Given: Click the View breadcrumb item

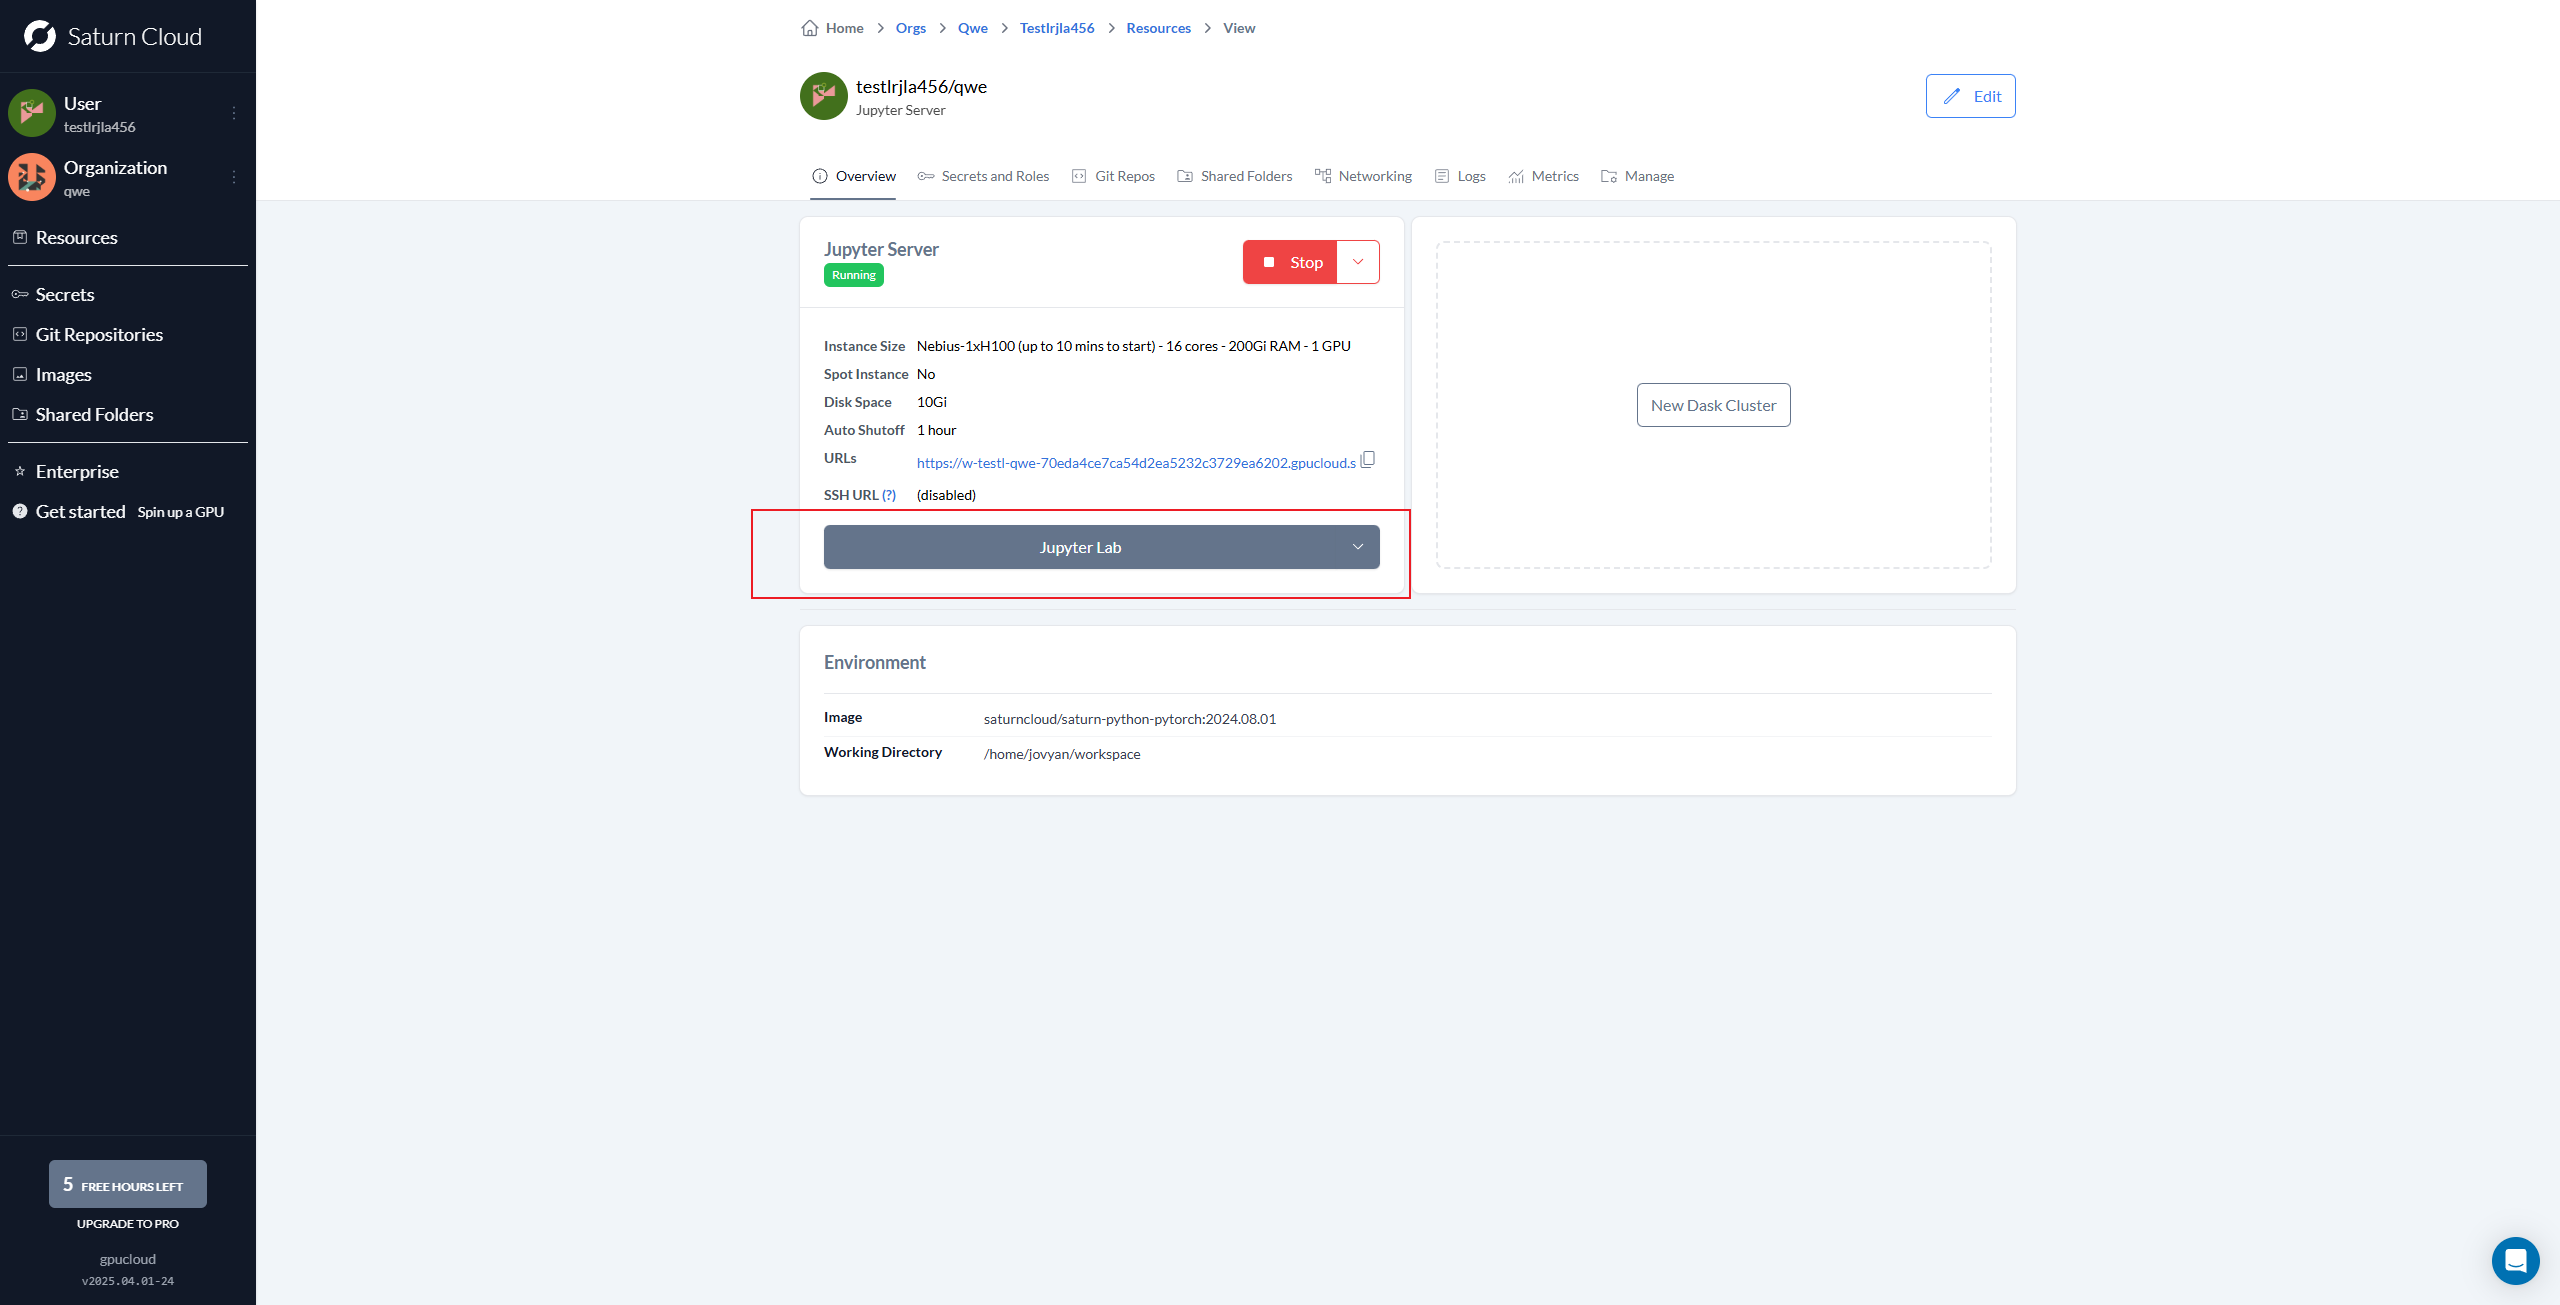Looking at the screenshot, I should (1239, 28).
